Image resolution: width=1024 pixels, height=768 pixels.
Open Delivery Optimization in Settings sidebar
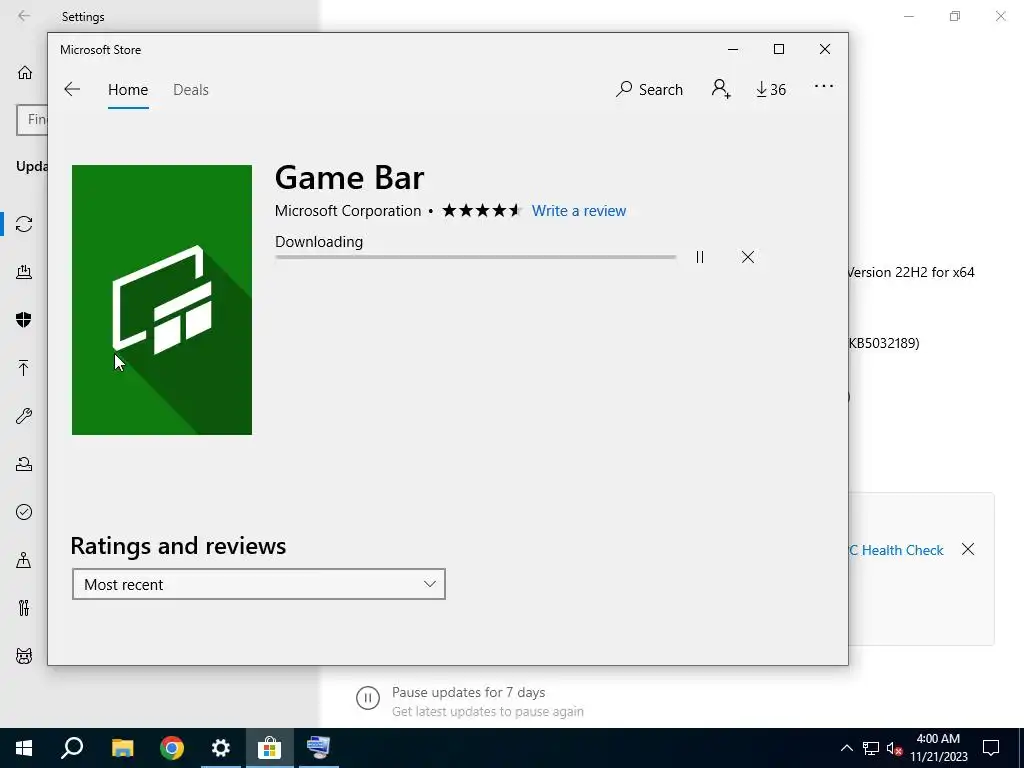(24, 272)
